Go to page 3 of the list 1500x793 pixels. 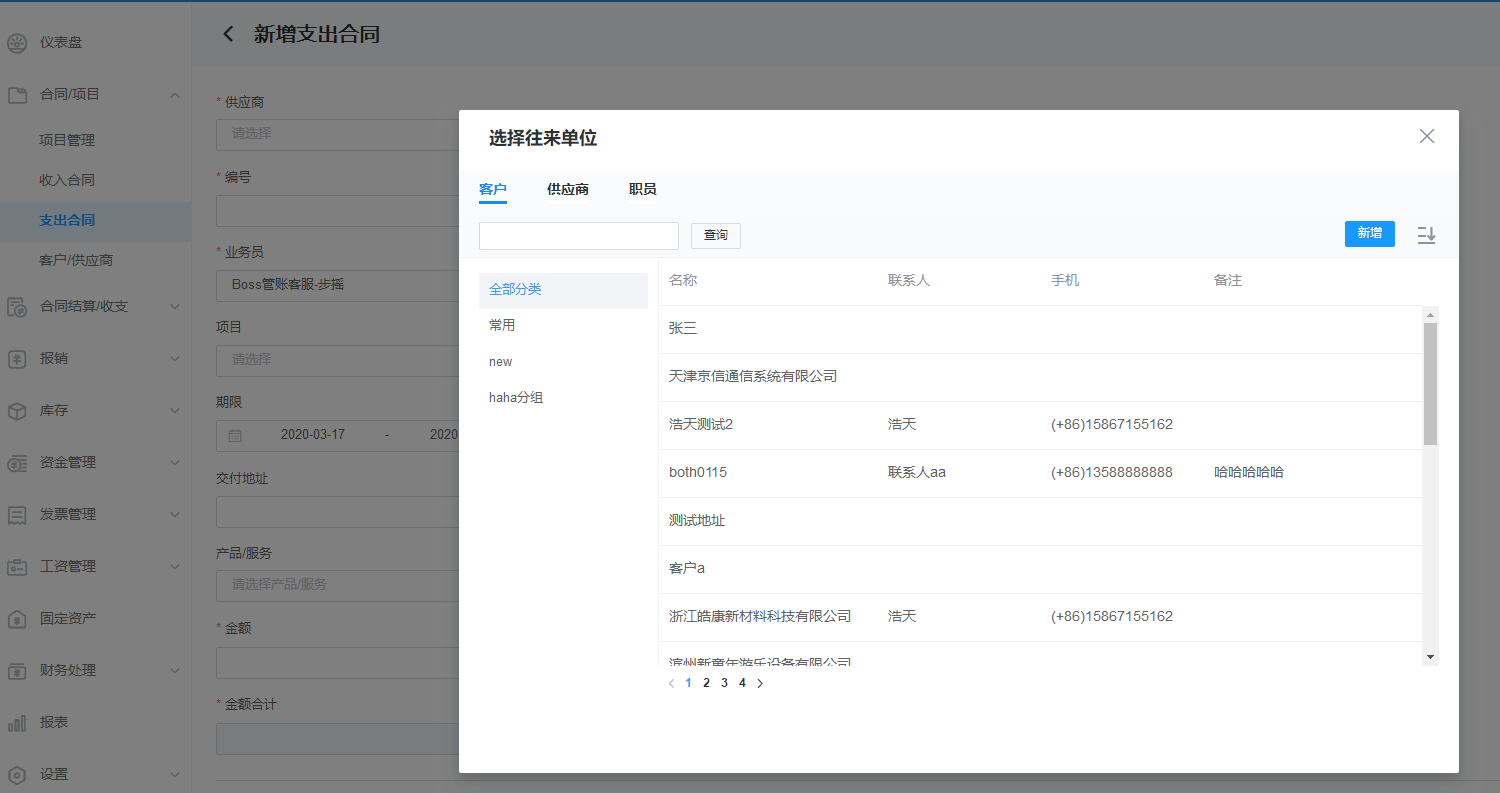(x=724, y=683)
